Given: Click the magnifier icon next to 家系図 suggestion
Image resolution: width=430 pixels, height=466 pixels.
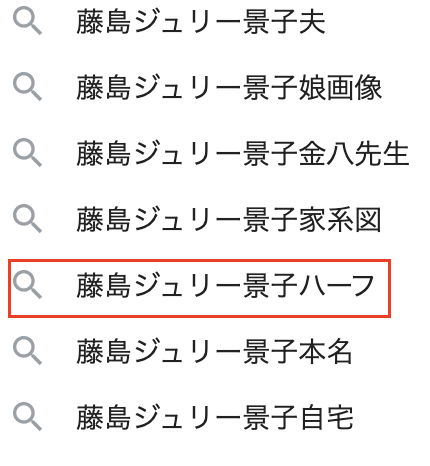Looking at the screenshot, I should click(27, 219).
